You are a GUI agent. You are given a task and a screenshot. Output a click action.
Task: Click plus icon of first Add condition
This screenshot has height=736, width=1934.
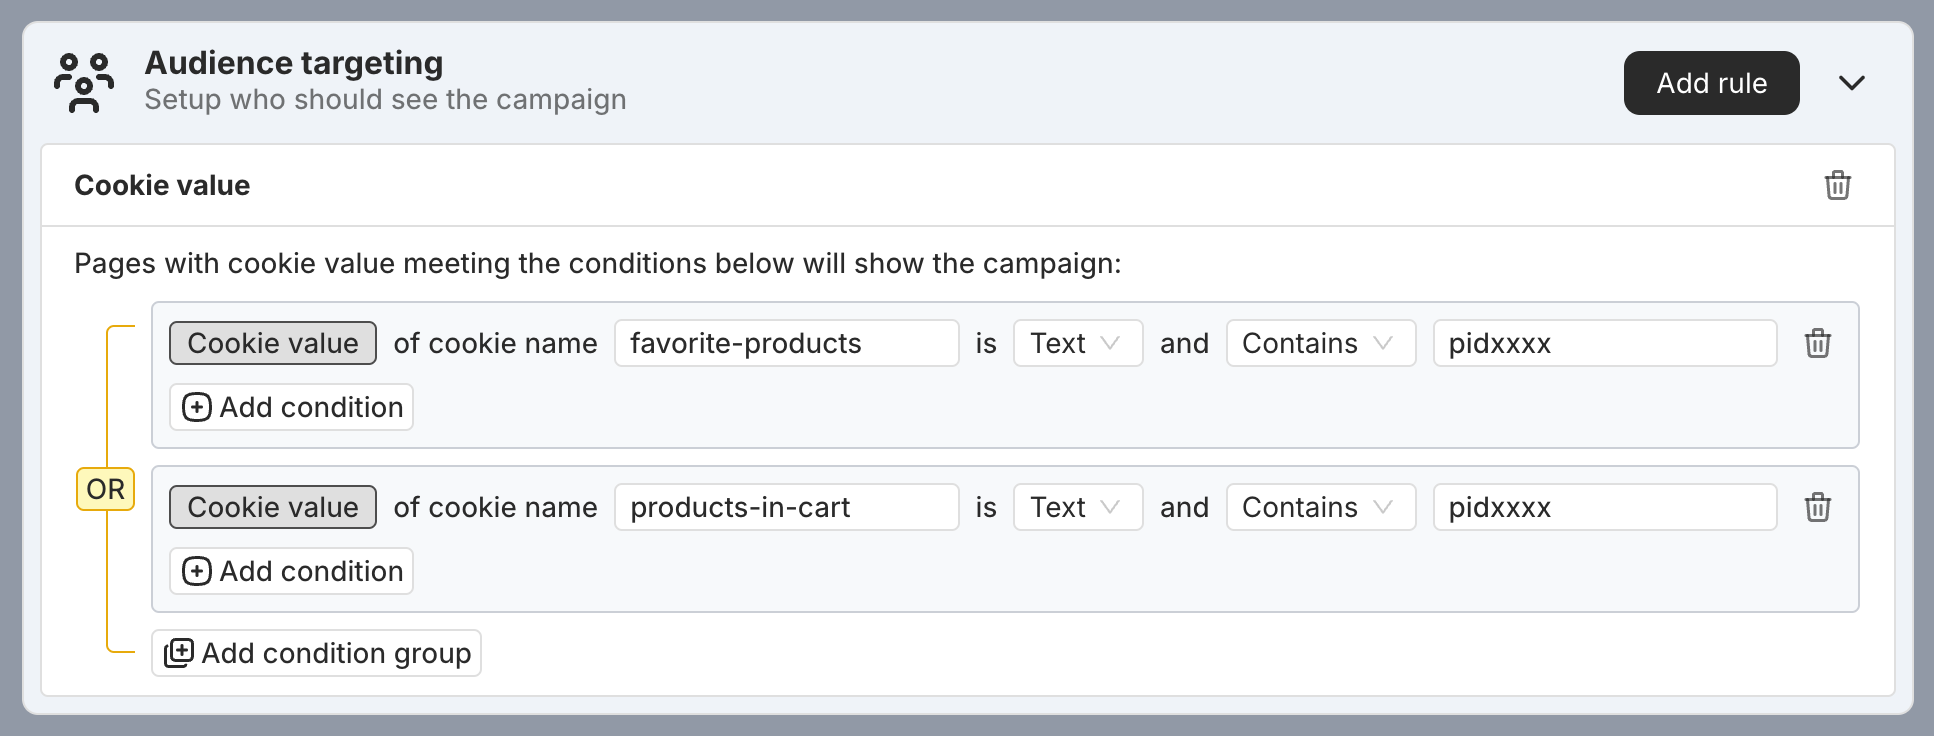coord(197,407)
